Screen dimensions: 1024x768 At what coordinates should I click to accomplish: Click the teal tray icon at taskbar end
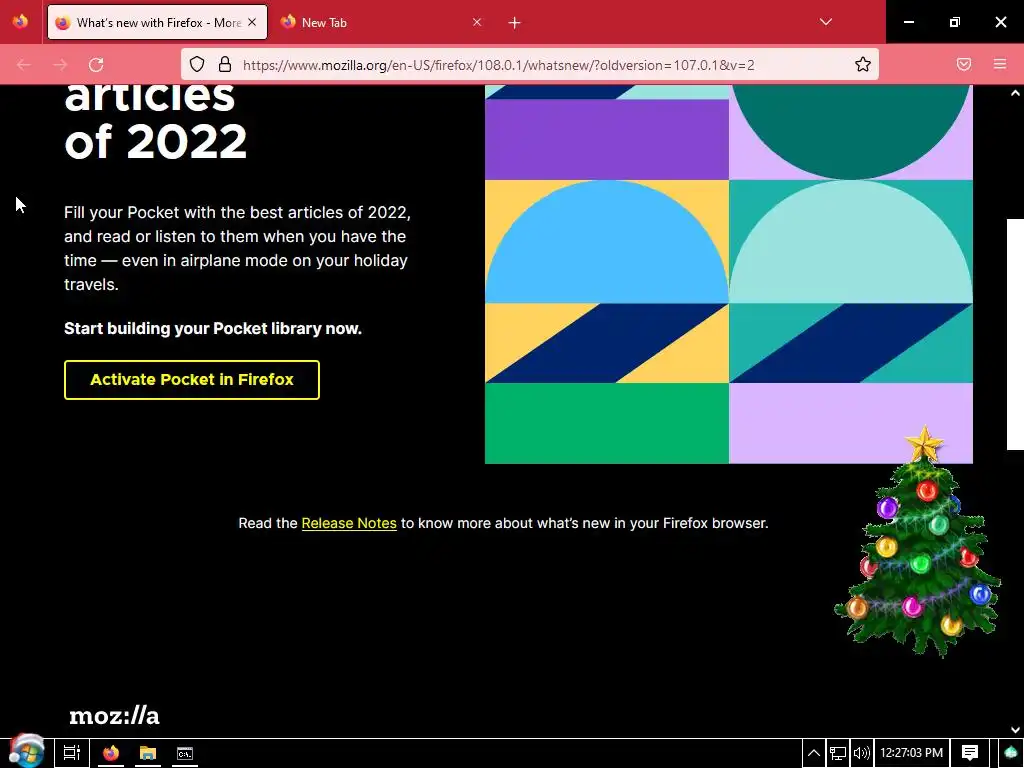point(1011,753)
